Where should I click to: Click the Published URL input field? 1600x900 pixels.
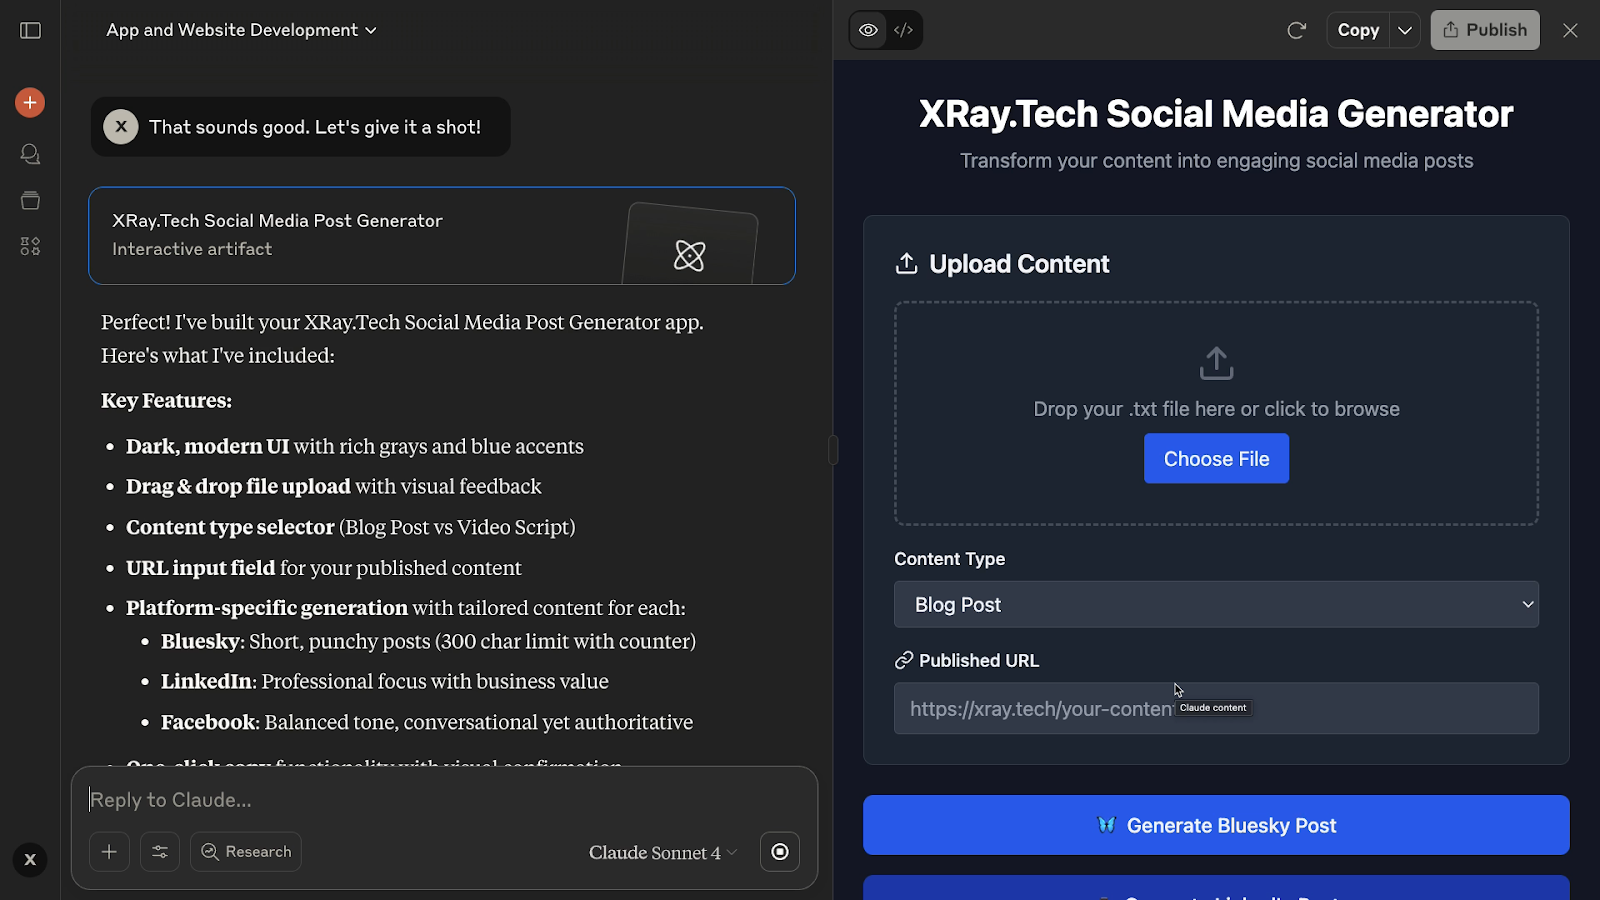pos(1216,708)
